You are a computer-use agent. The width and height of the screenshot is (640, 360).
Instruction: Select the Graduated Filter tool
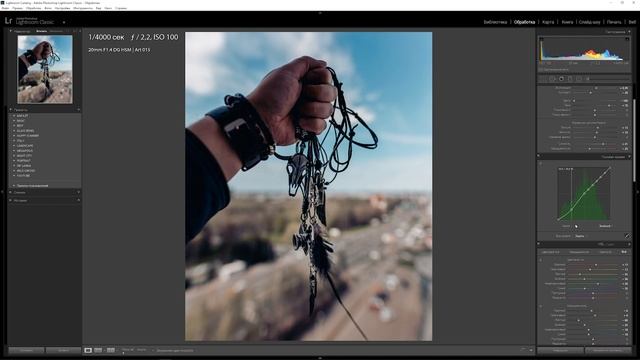click(570, 78)
